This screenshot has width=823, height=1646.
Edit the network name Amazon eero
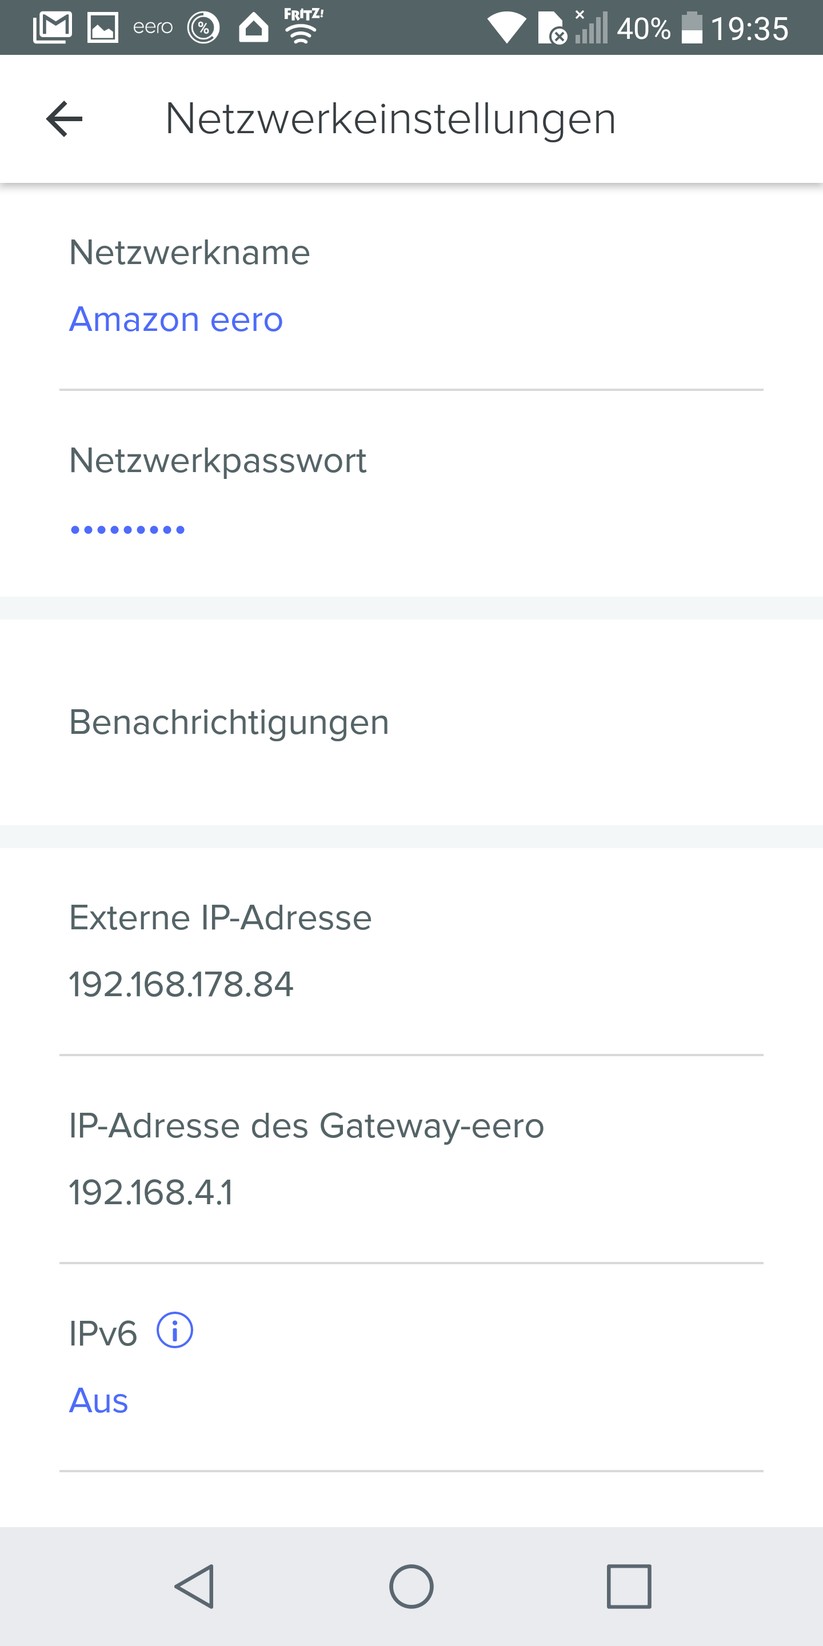click(176, 320)
